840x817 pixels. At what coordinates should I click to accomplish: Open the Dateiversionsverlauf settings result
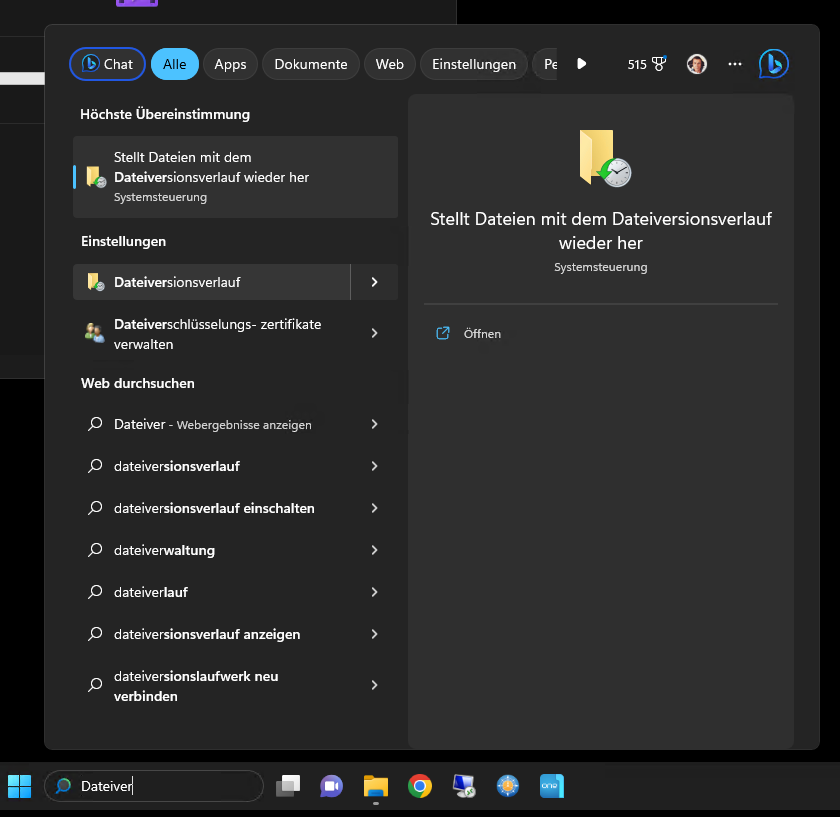(212, 282)
